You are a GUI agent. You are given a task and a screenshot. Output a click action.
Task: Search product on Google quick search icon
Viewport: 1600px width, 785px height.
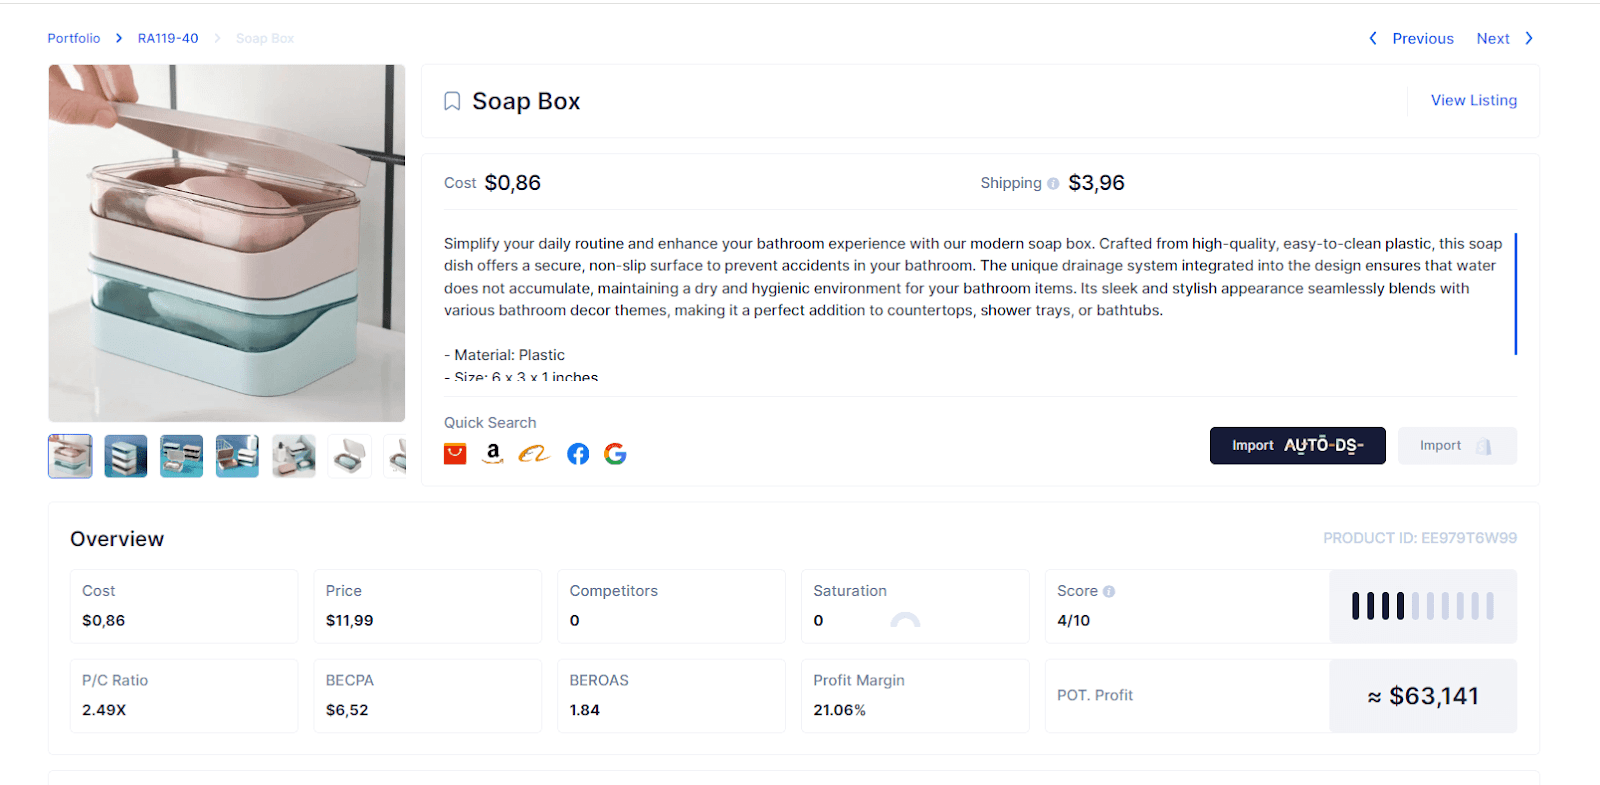click(x=615, y=454)
